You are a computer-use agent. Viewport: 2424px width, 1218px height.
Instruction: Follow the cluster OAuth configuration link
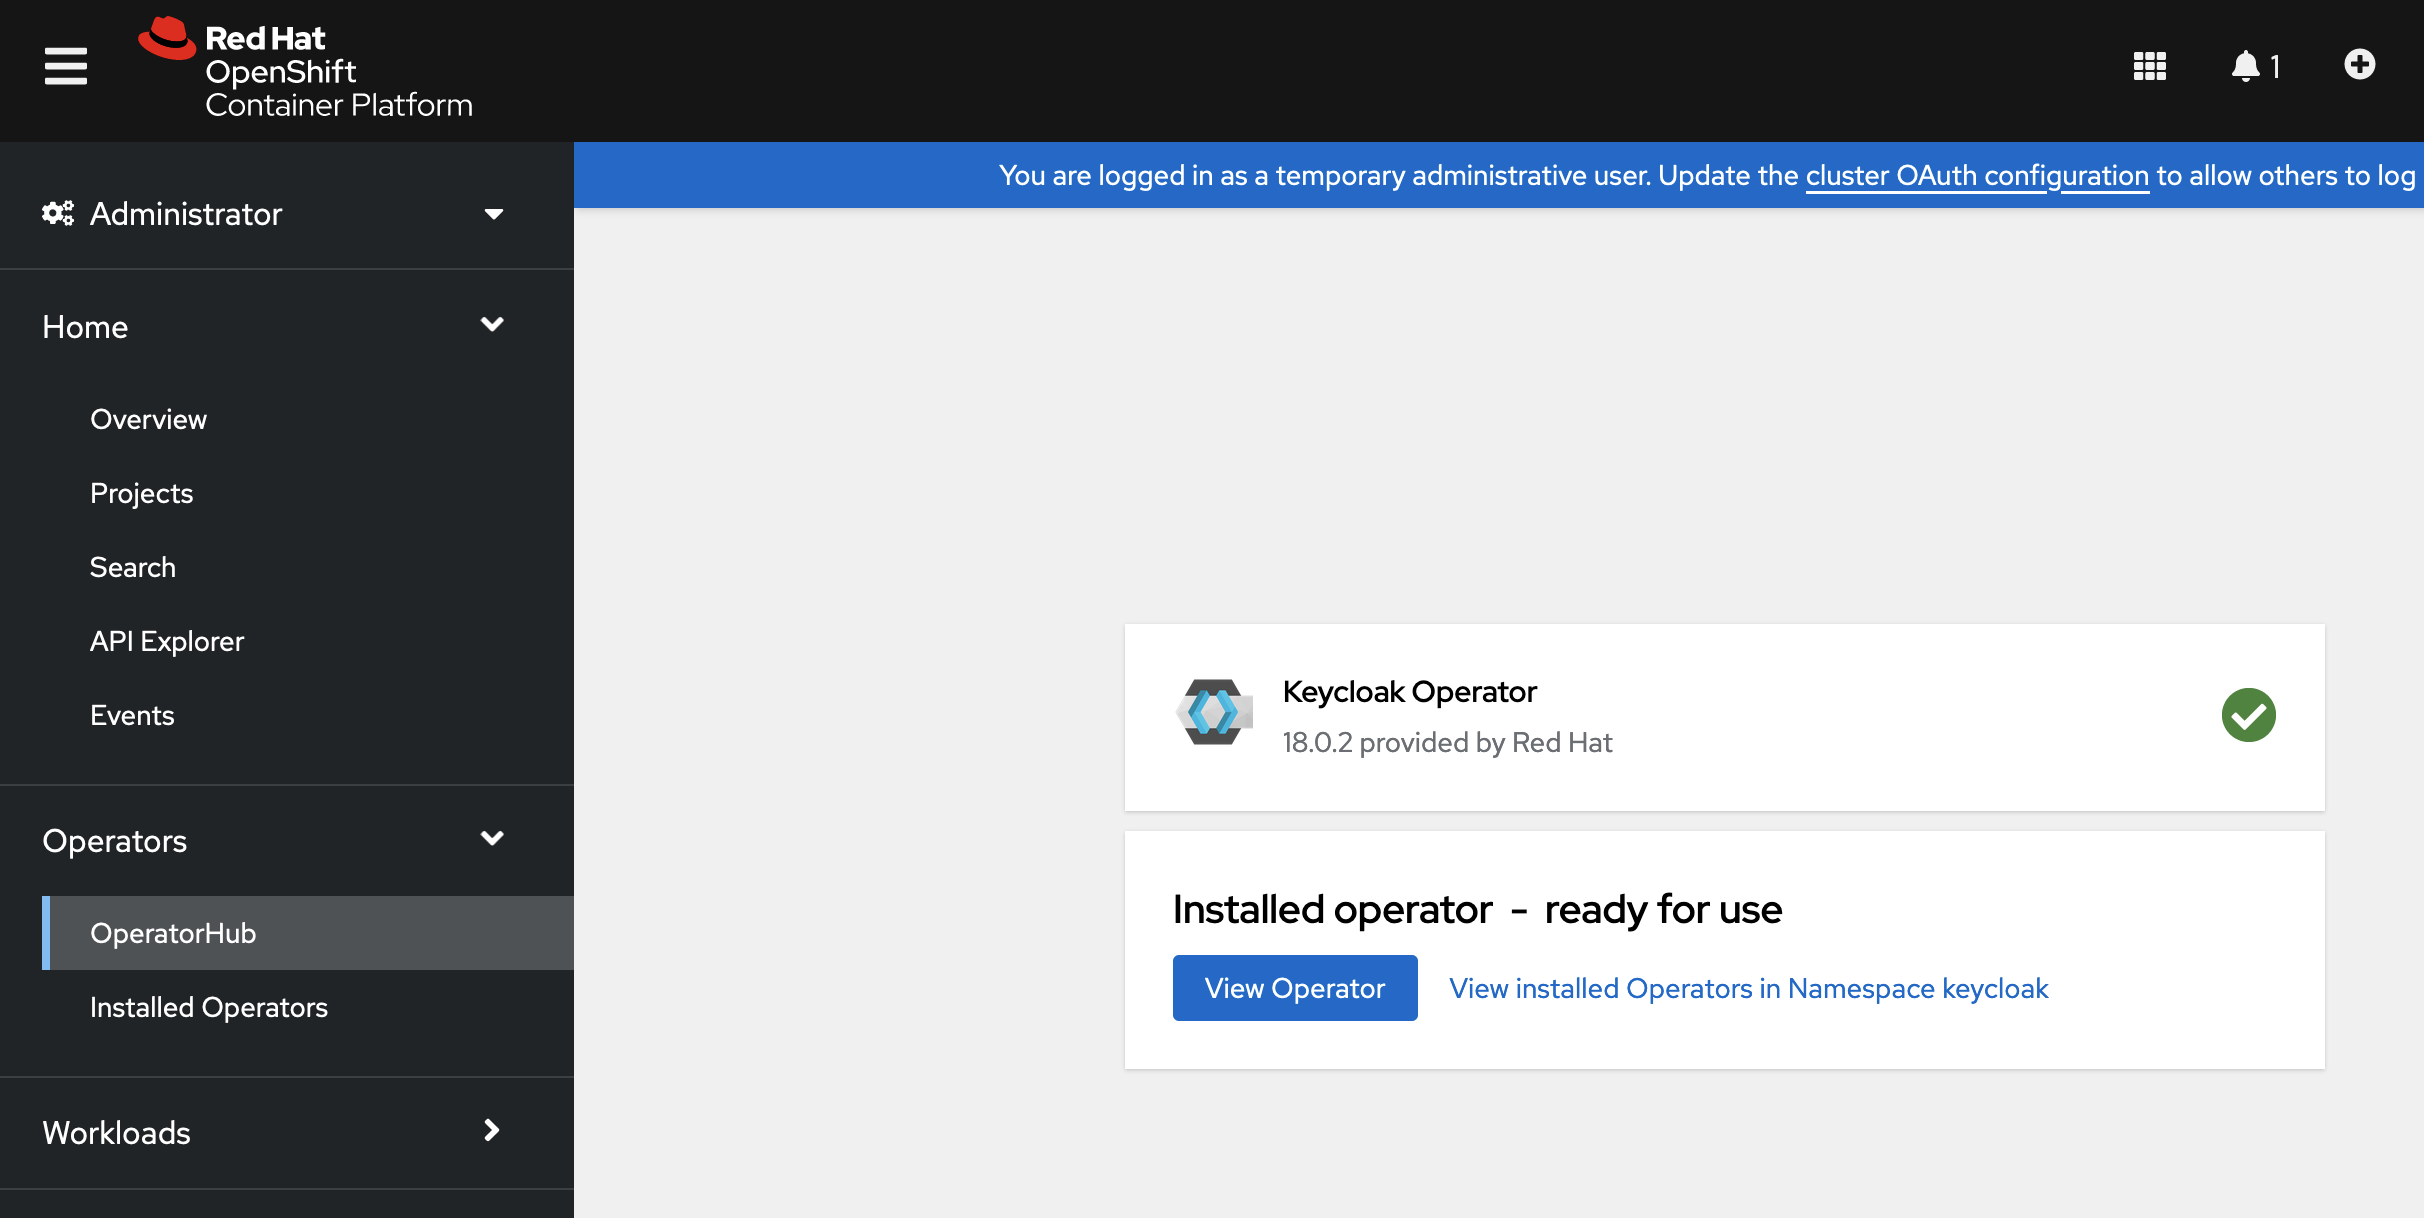(1976, 176)
